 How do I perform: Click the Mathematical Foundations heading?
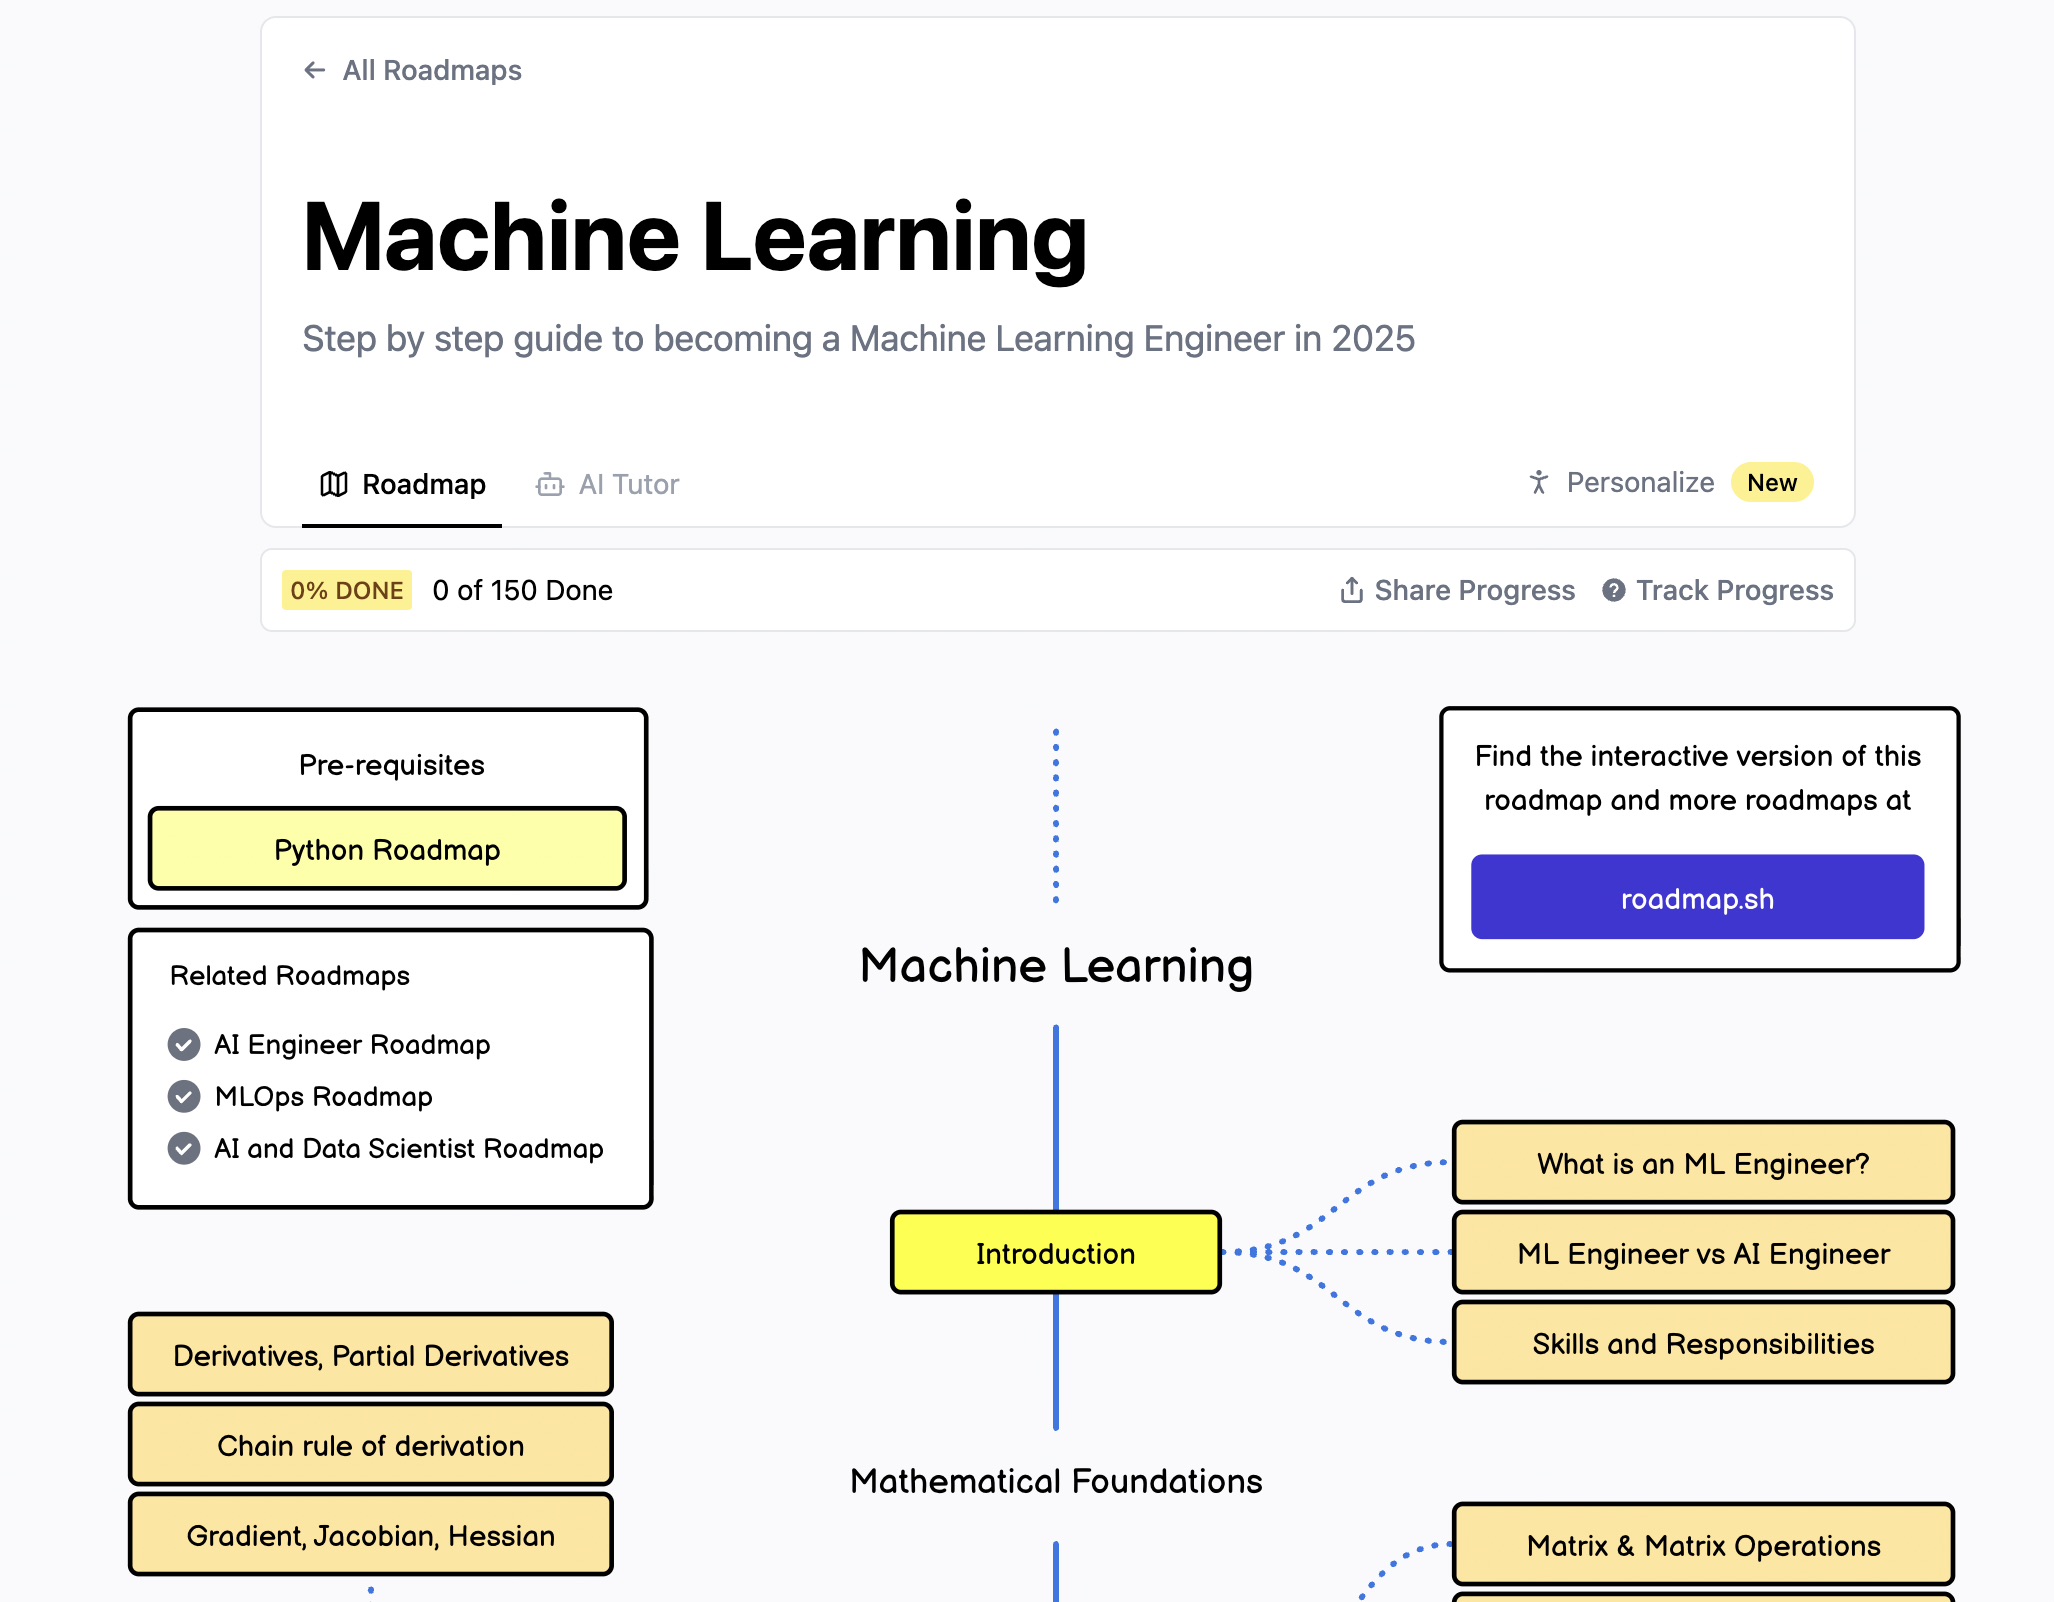tap(1056, 1481)
